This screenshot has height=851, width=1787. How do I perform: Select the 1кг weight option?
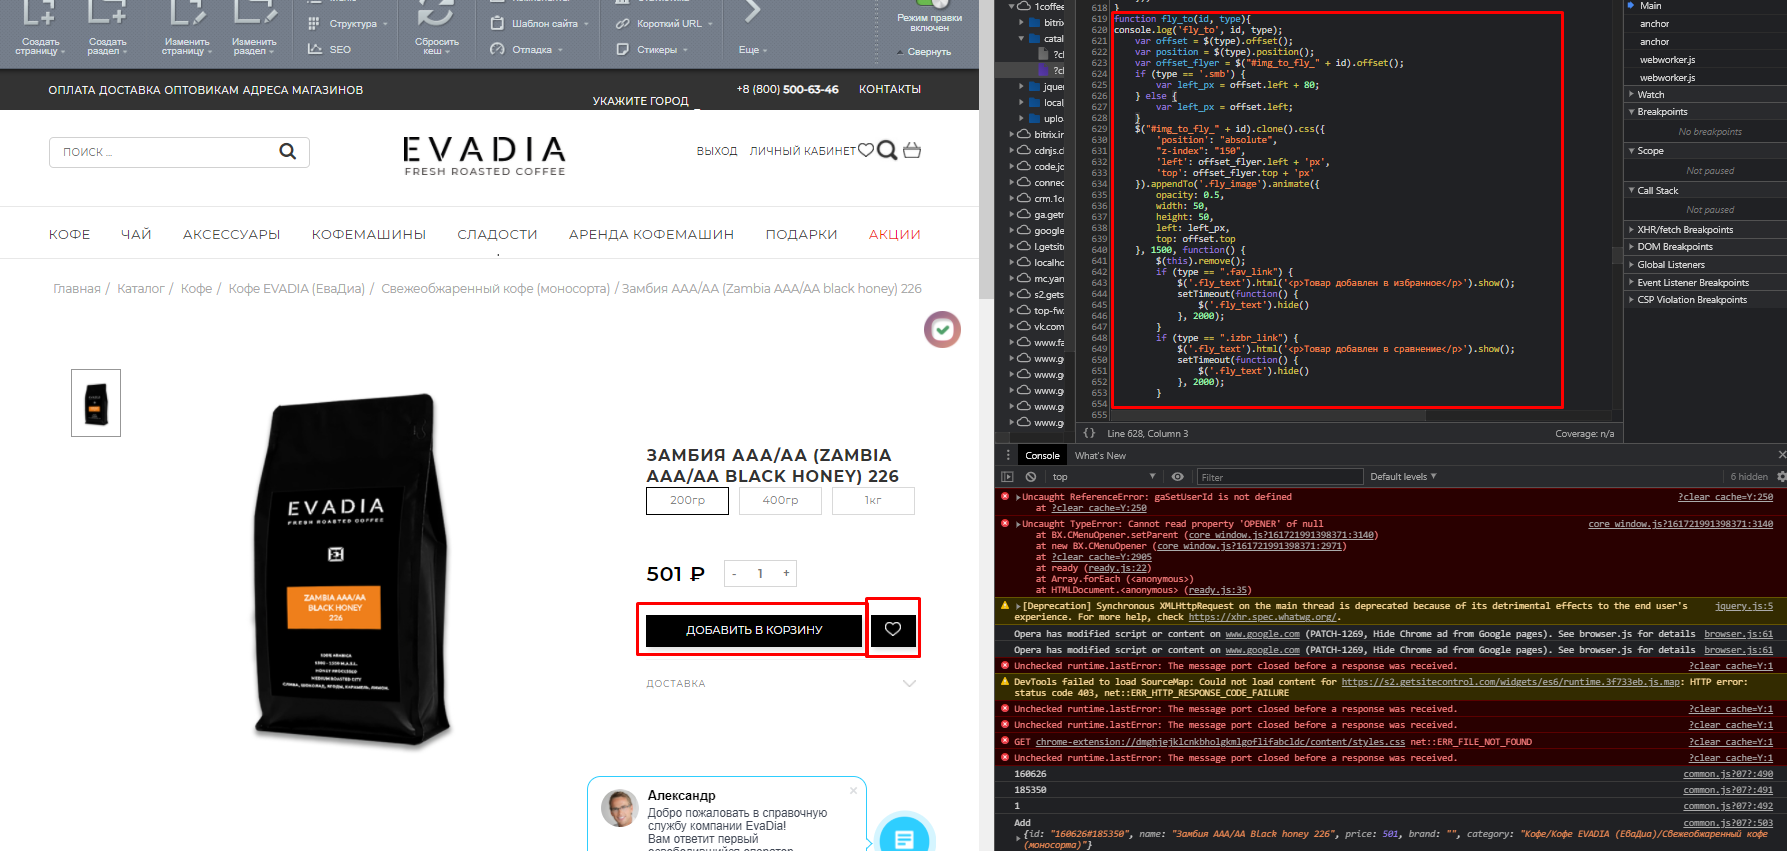point(873,500)
